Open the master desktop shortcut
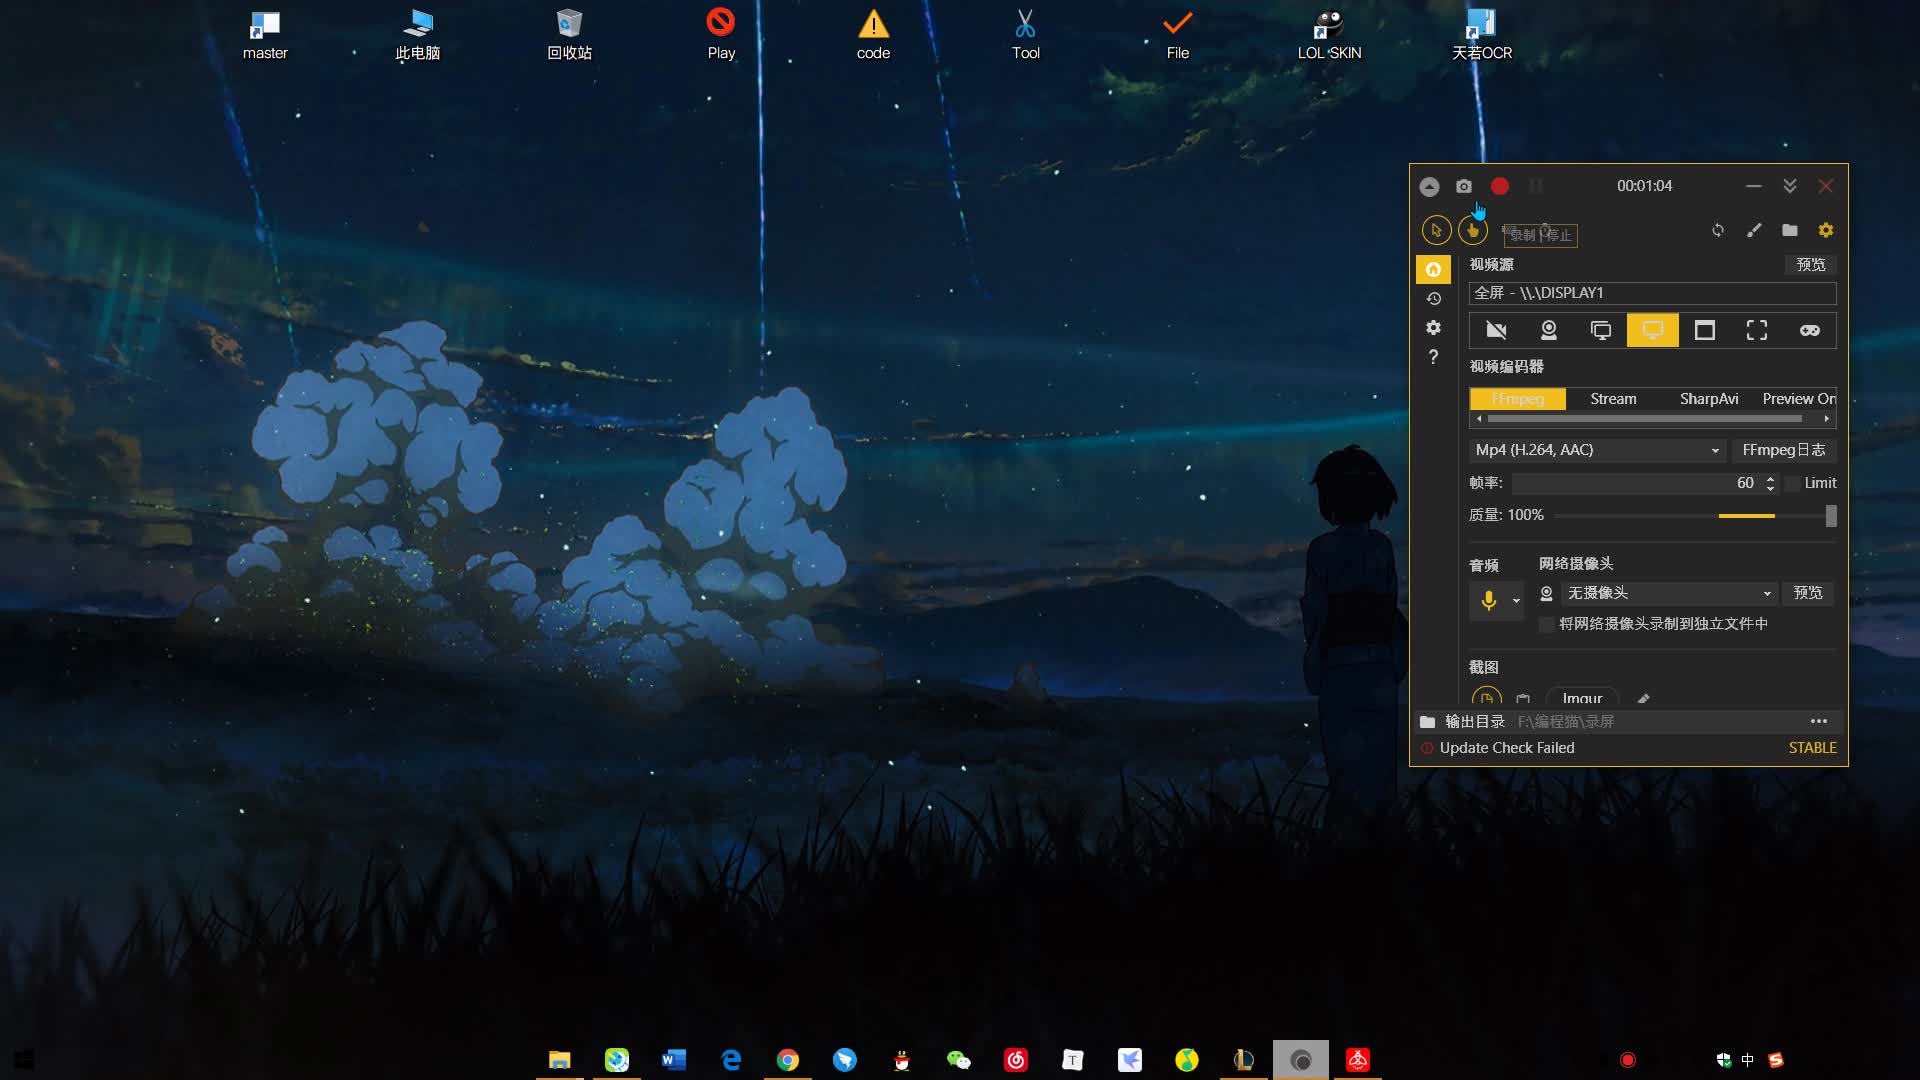 265,34
